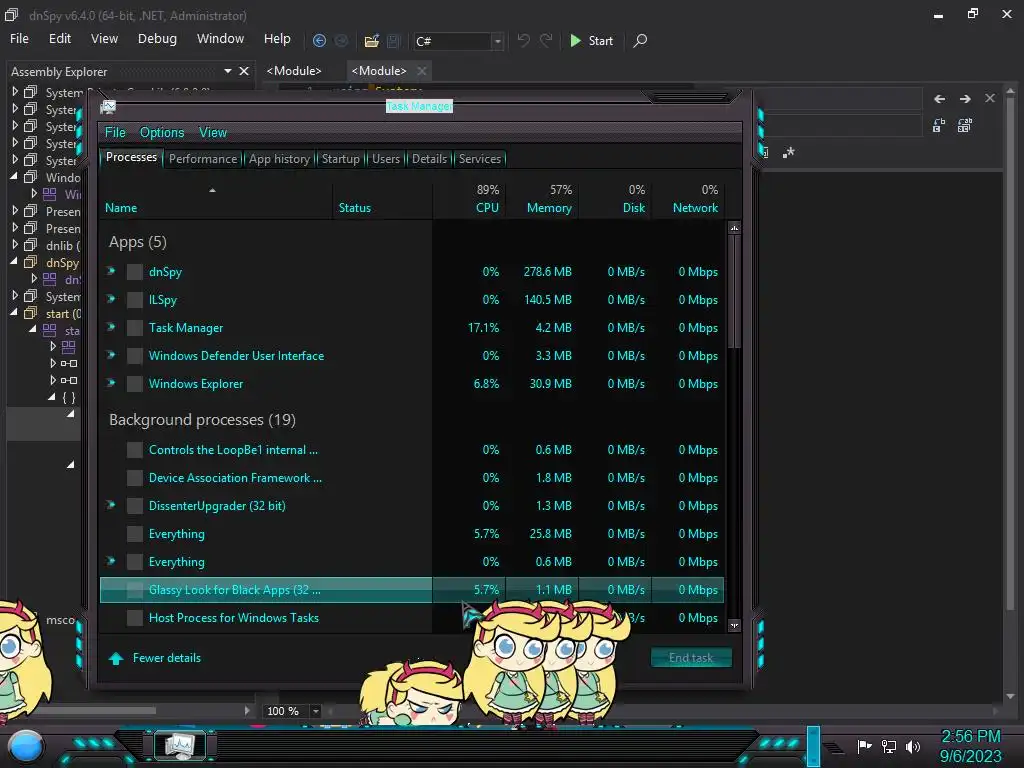1024x768 pixels.
Task: Open the dnSpy Debug menu
Action: pos(157,39)
